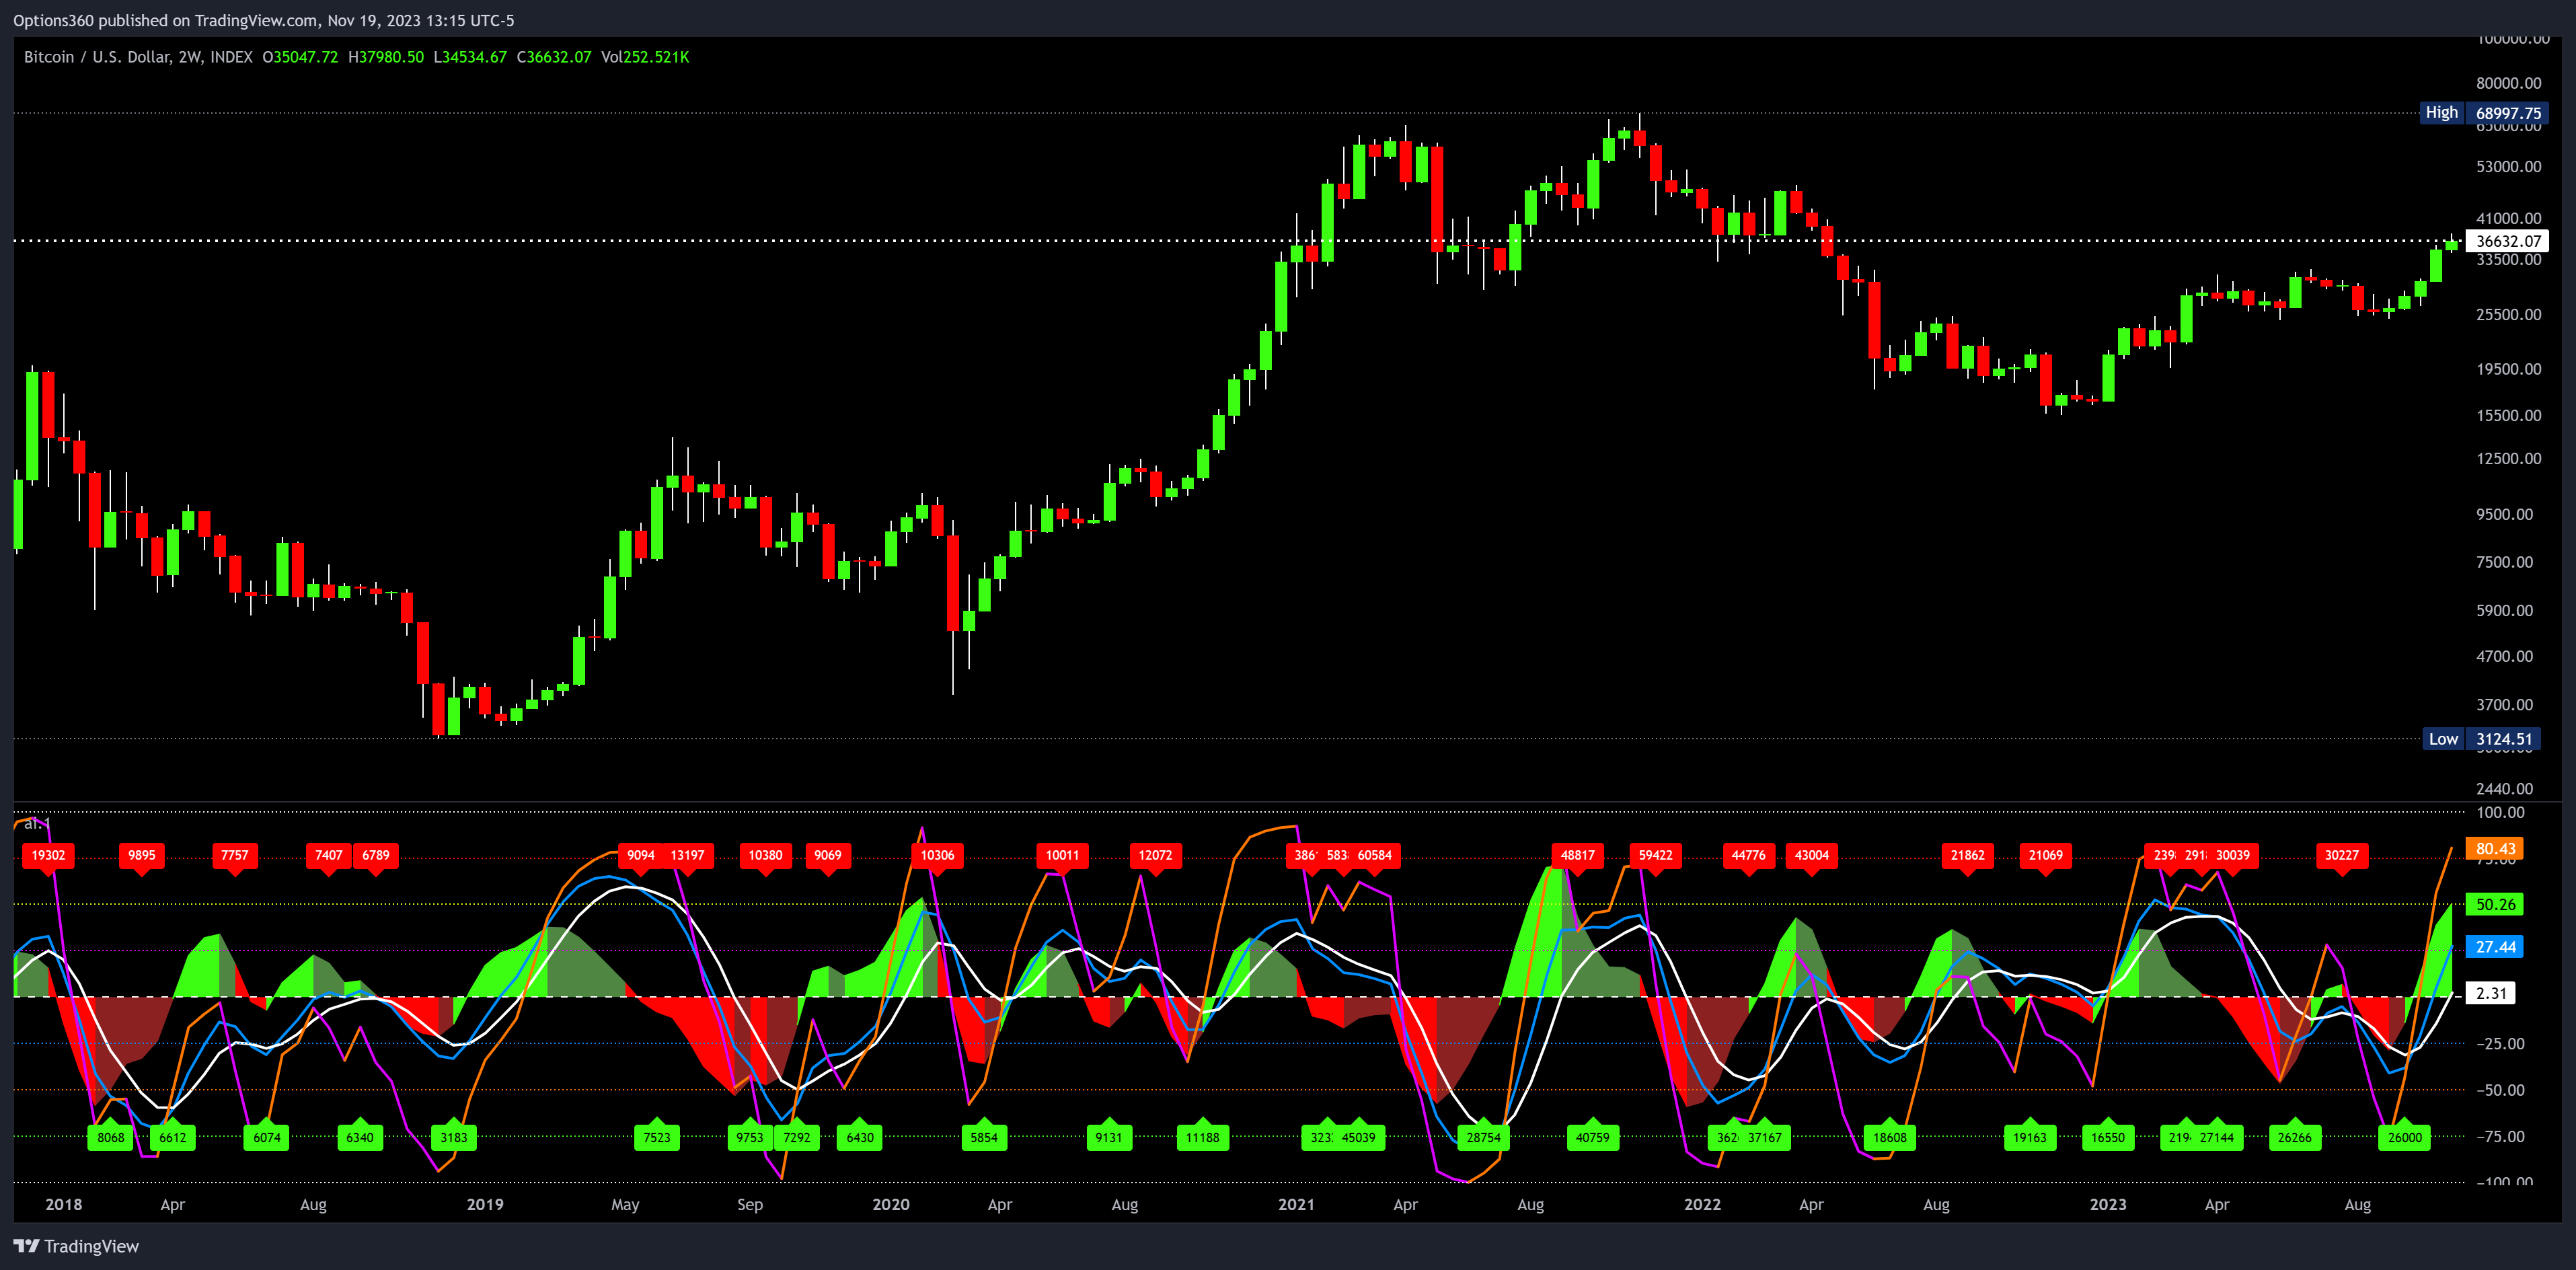Screen dimensions: 2576x1270
Task: Click the red sell marker 30227
Action: click(x=2342, y=856)
